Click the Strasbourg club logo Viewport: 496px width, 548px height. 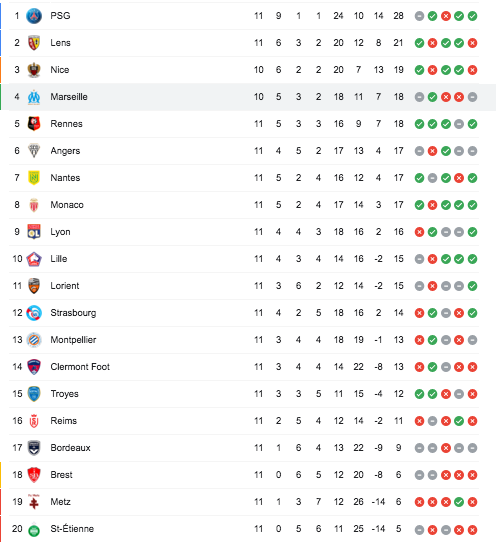click(x=34, y=313)
